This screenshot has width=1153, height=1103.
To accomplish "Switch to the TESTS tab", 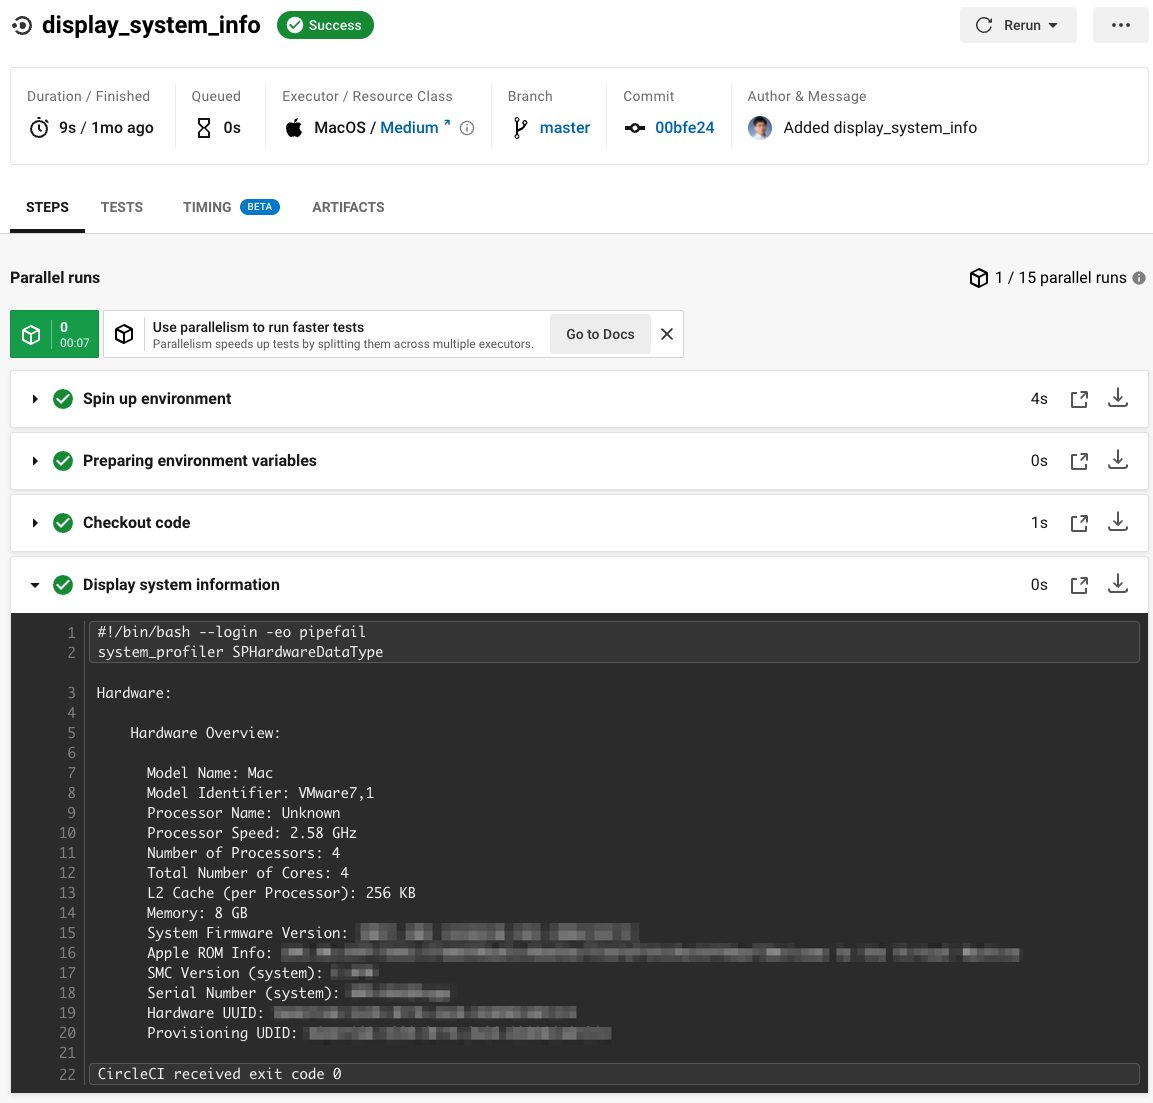I will [121, 207].
